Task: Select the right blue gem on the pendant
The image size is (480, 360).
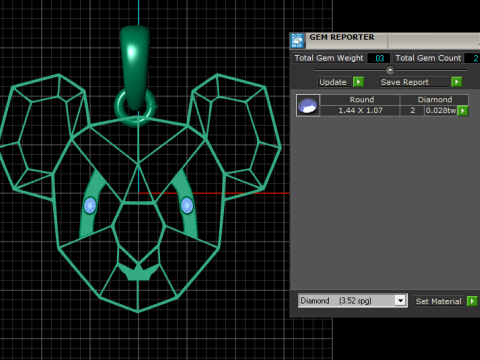Action: (x=187, y=205)
